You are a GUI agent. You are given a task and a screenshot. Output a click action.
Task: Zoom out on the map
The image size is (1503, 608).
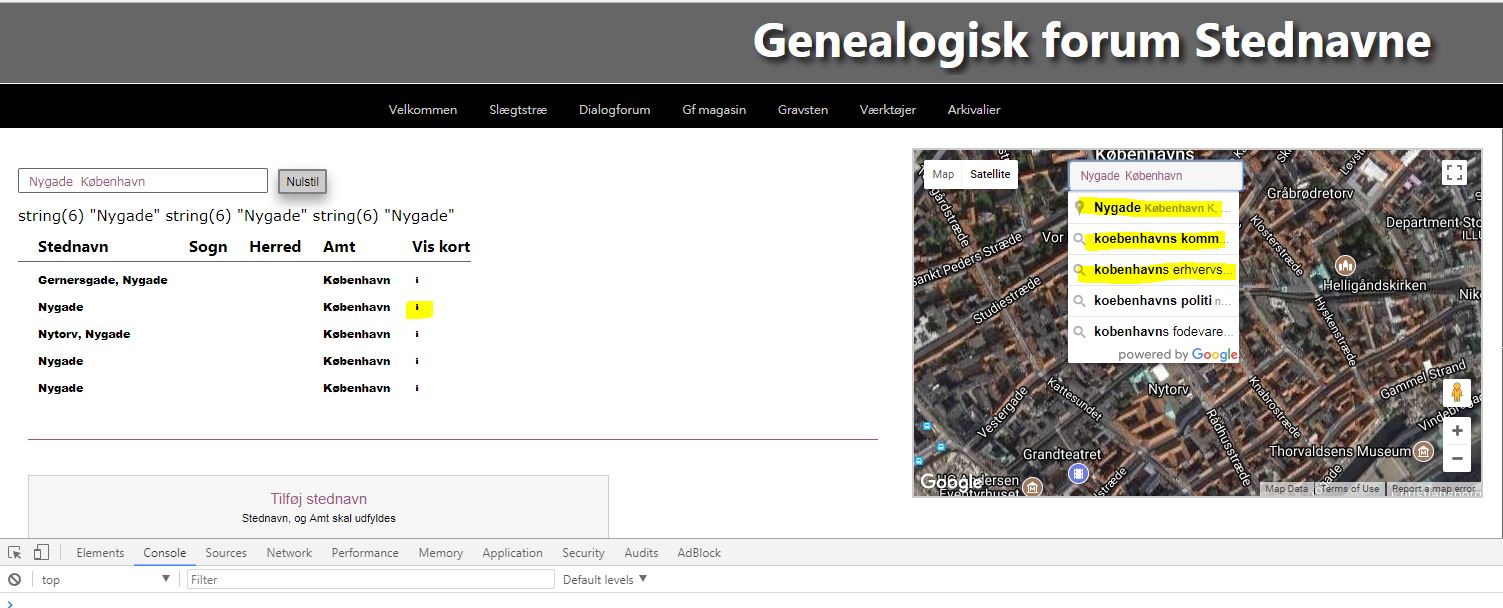(x=1457, y=460)
